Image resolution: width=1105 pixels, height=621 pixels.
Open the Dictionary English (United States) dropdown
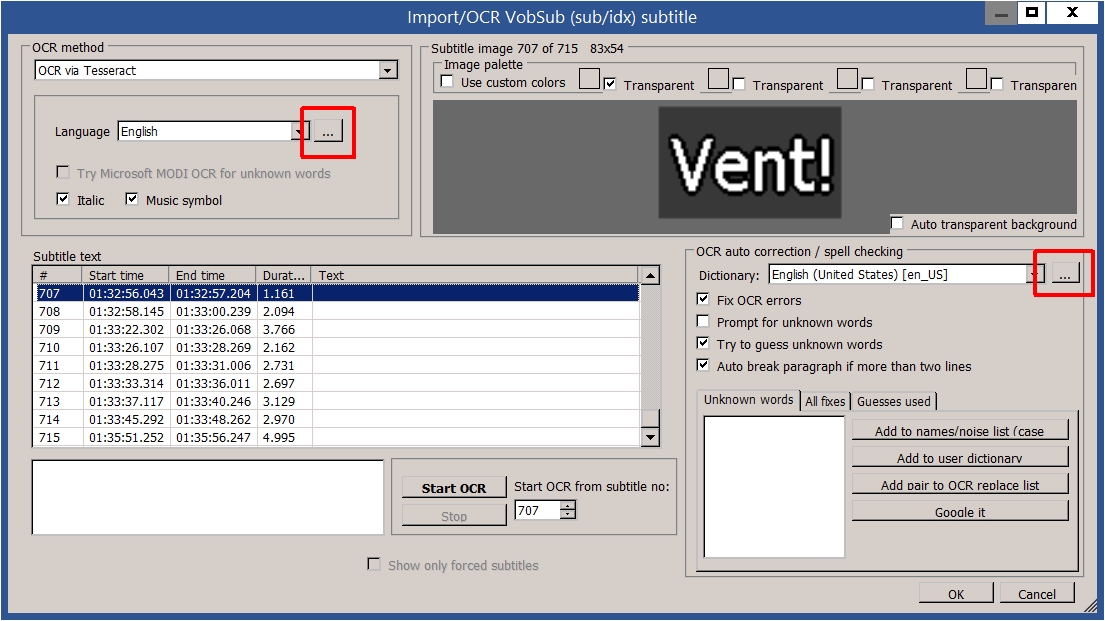pos(1035,275)
